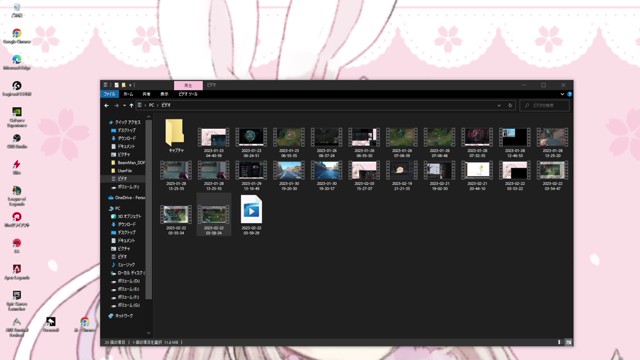Select ボリューム (D:) drive

pos(125,281)
